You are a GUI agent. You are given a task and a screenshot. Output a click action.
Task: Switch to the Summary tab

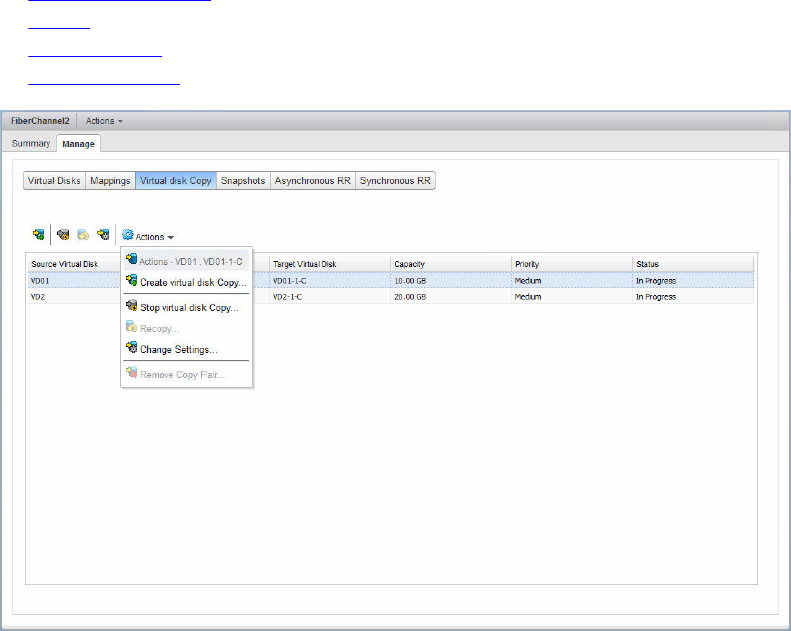pyautogui.click(x=31, y=144)
